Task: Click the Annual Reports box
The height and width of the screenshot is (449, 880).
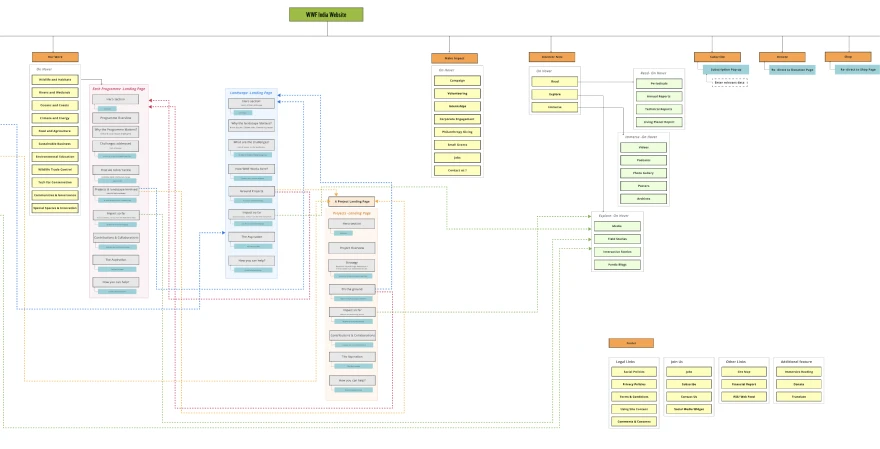Action: click(x=659, y=97)
